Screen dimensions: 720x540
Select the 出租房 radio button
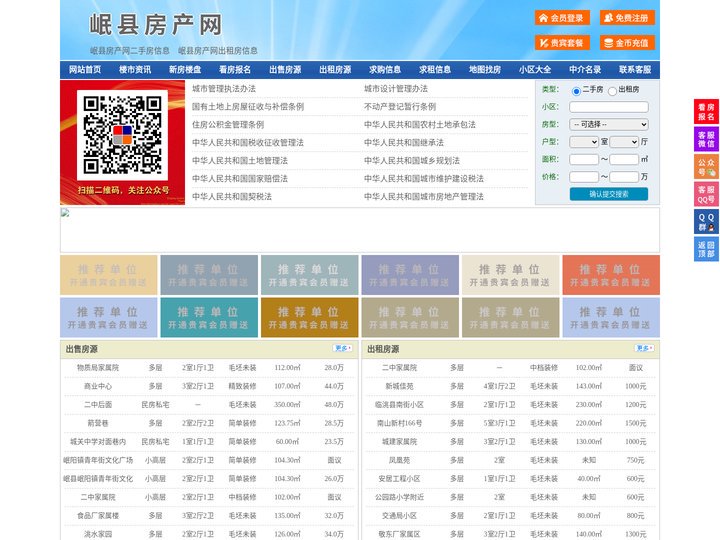(612, 91)
